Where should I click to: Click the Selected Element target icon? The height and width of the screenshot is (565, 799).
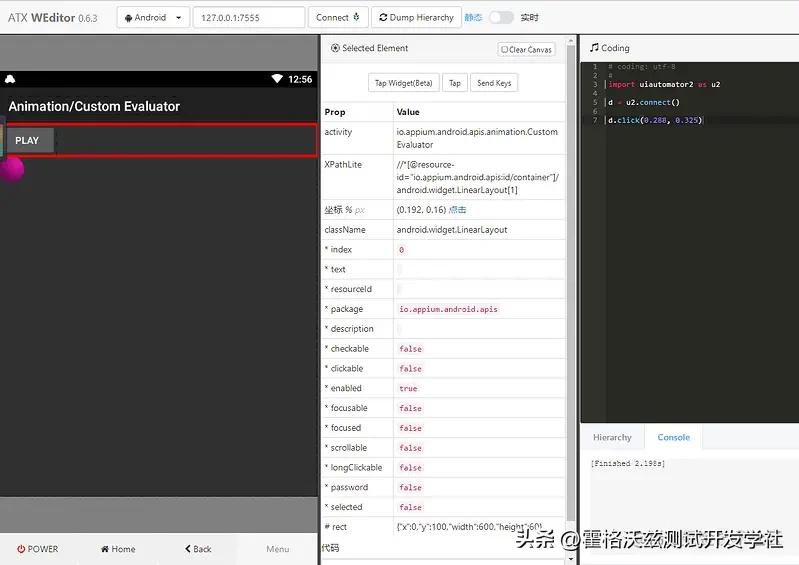(335, 48)
